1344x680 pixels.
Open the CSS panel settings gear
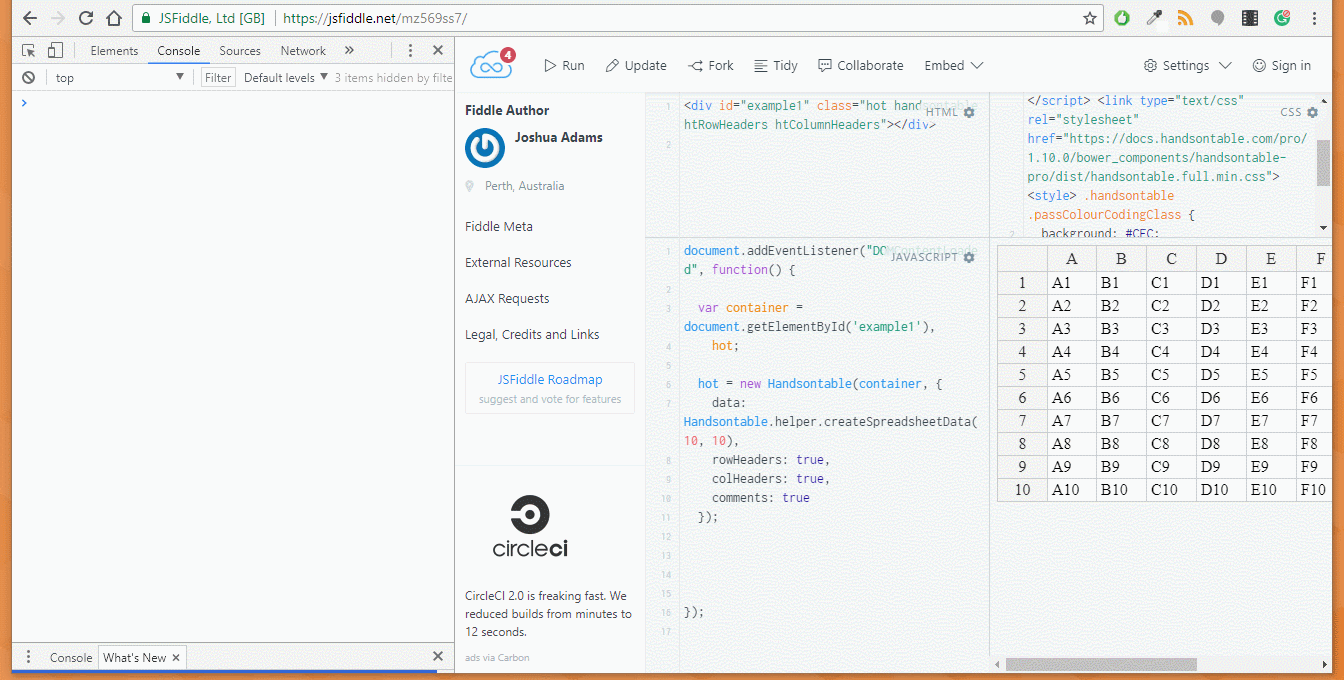[x=1313, y=112]
